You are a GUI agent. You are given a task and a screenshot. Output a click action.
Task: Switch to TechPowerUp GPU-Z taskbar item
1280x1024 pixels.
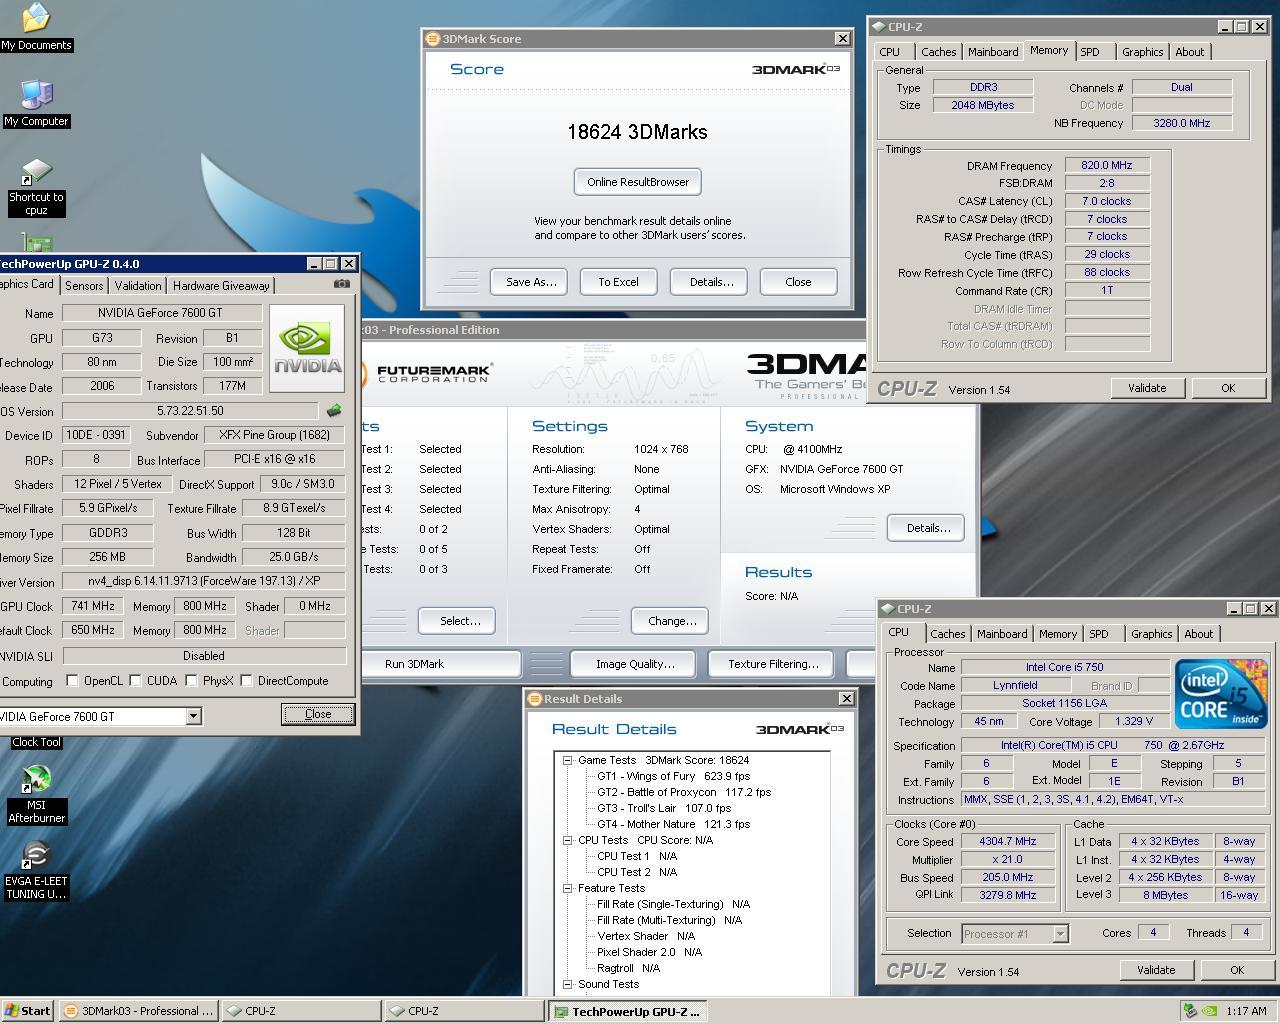pyautogui.click(x=628, y=1011)
